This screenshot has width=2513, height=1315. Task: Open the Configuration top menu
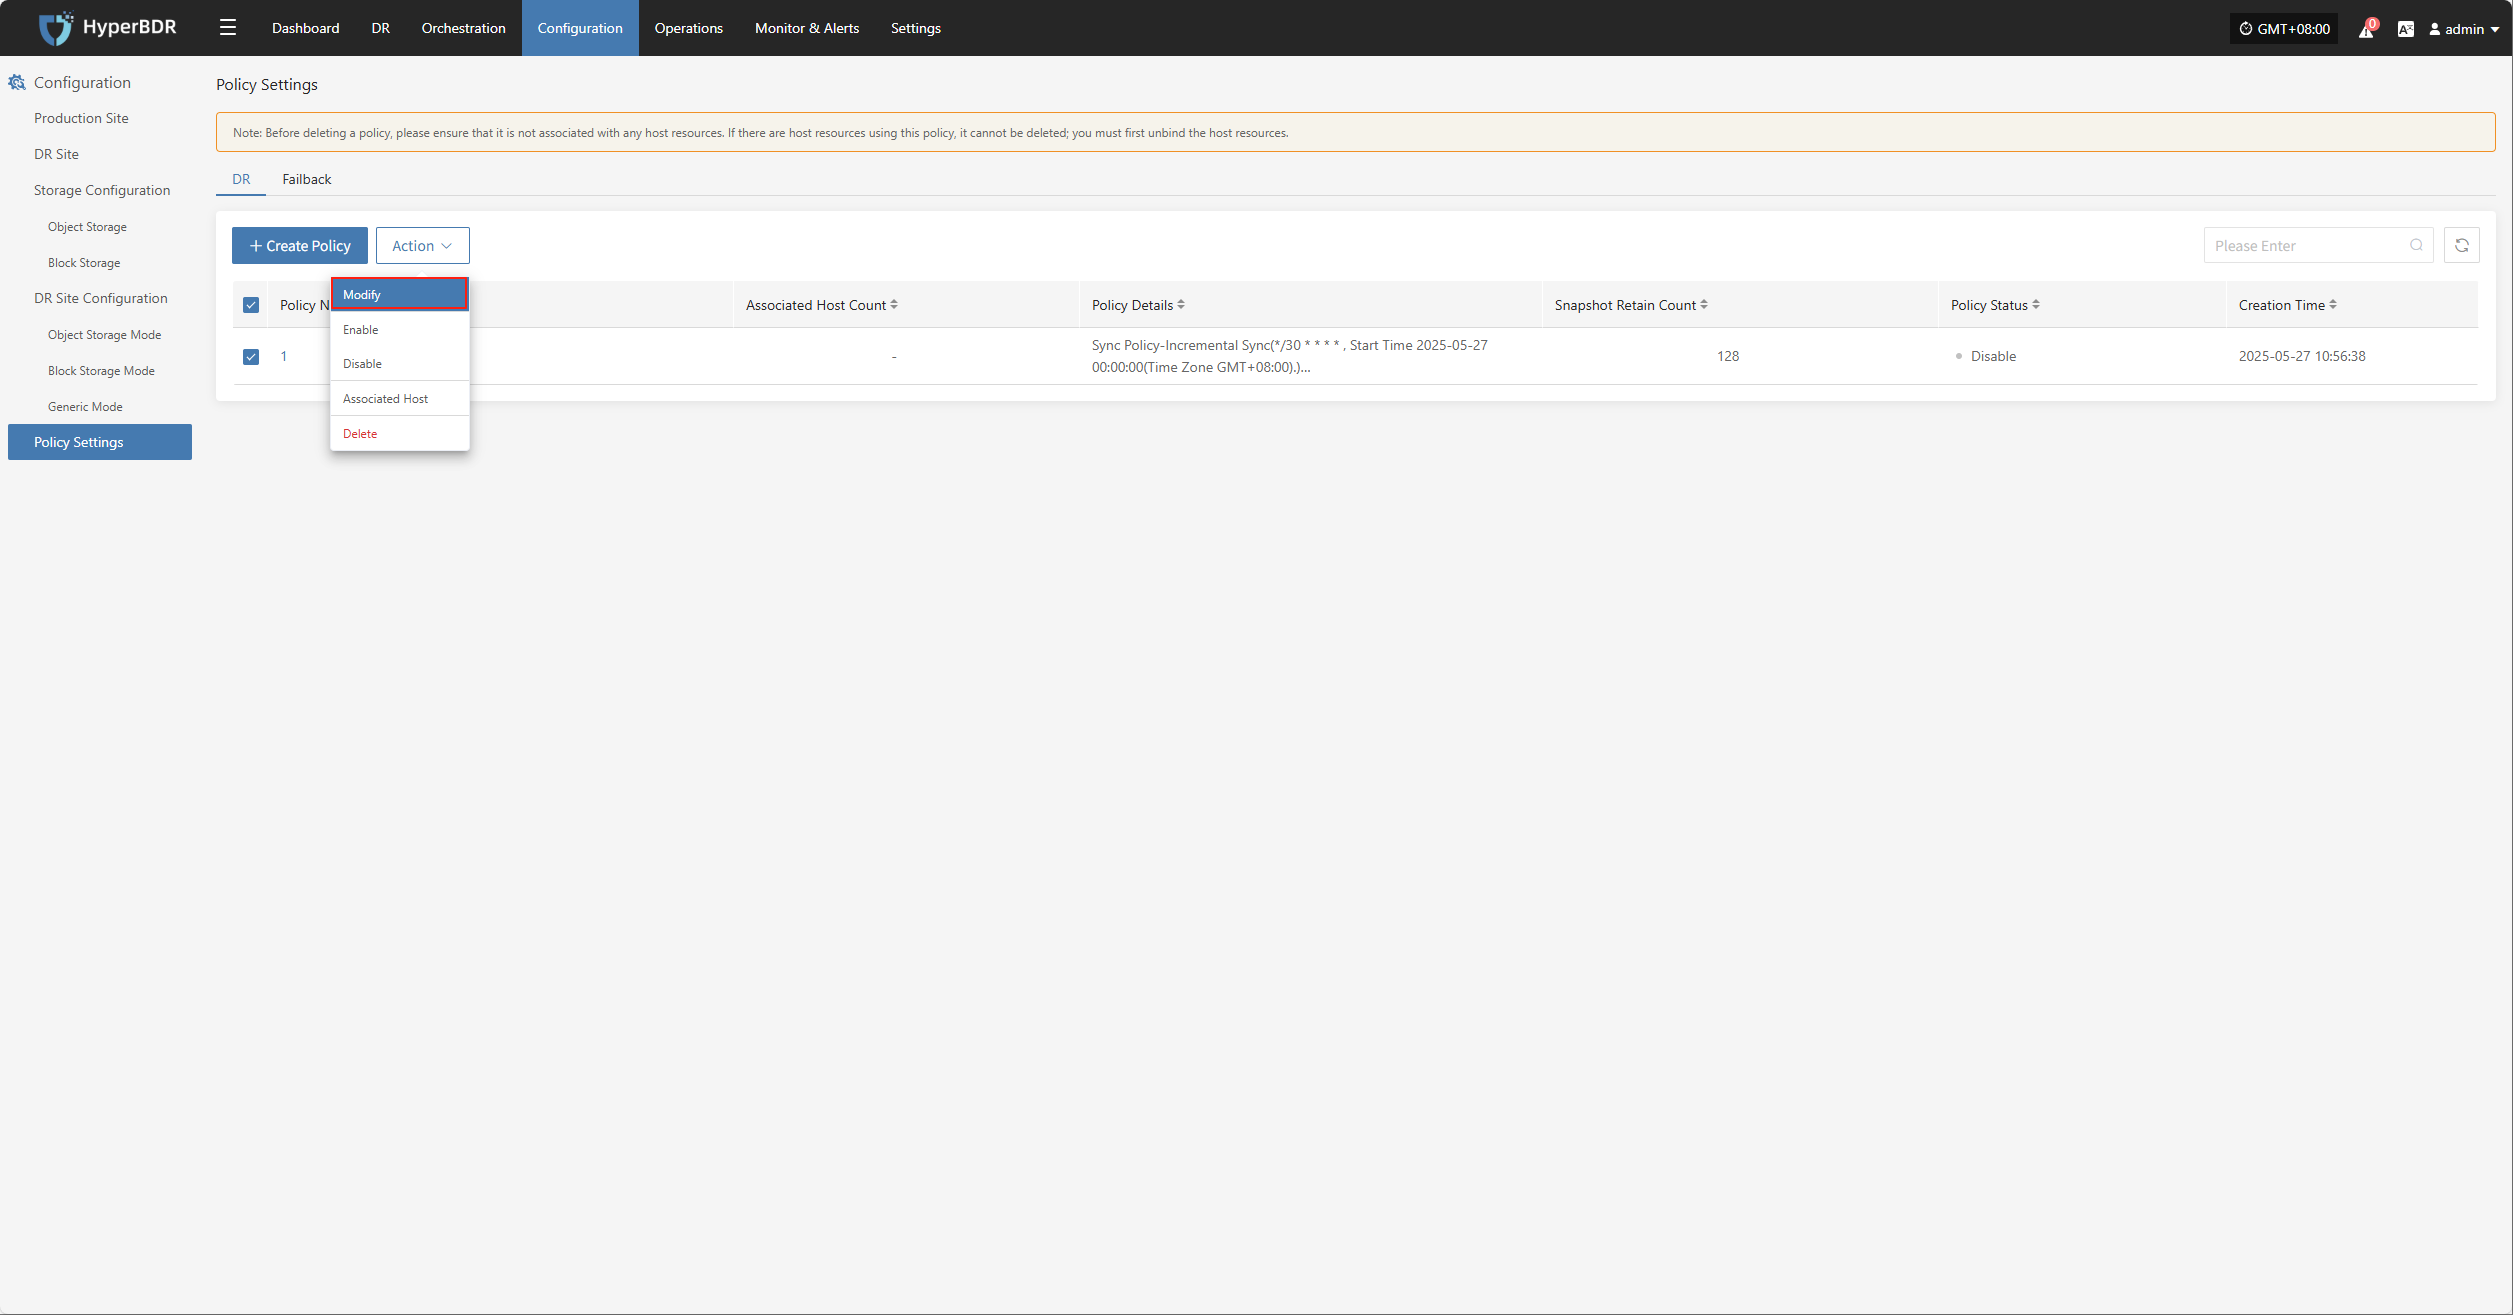click(x=580, y=28)
